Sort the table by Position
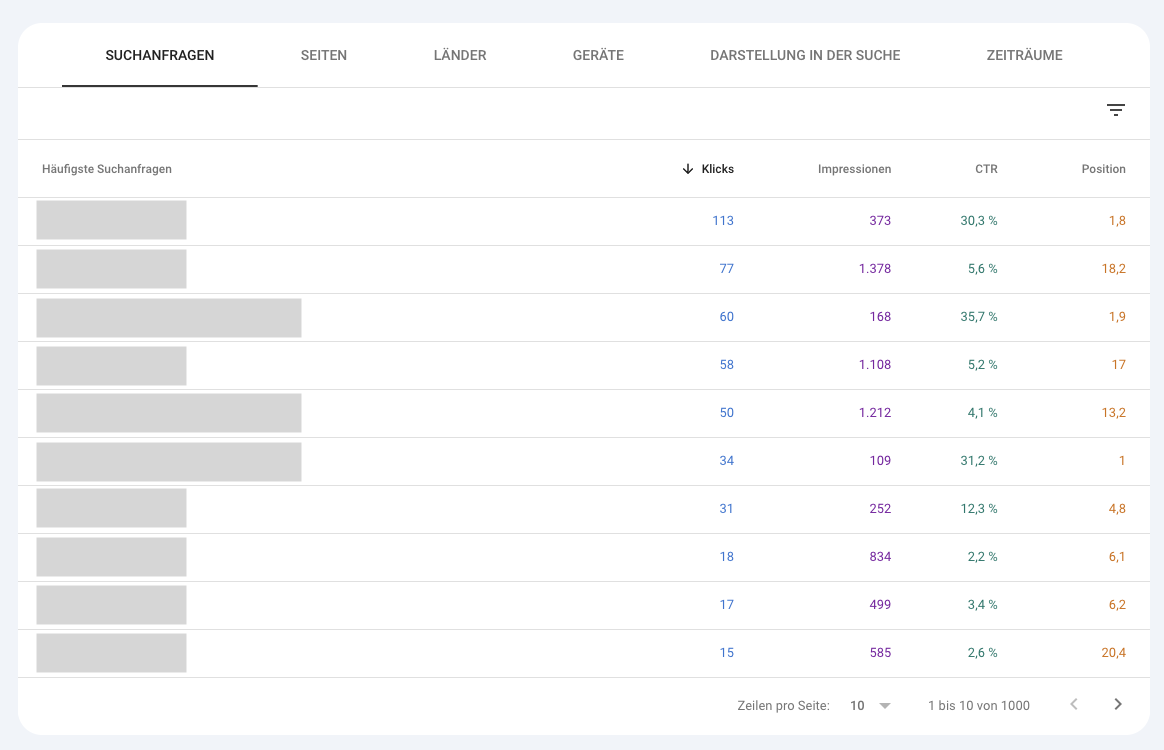 coord(1103,169)
